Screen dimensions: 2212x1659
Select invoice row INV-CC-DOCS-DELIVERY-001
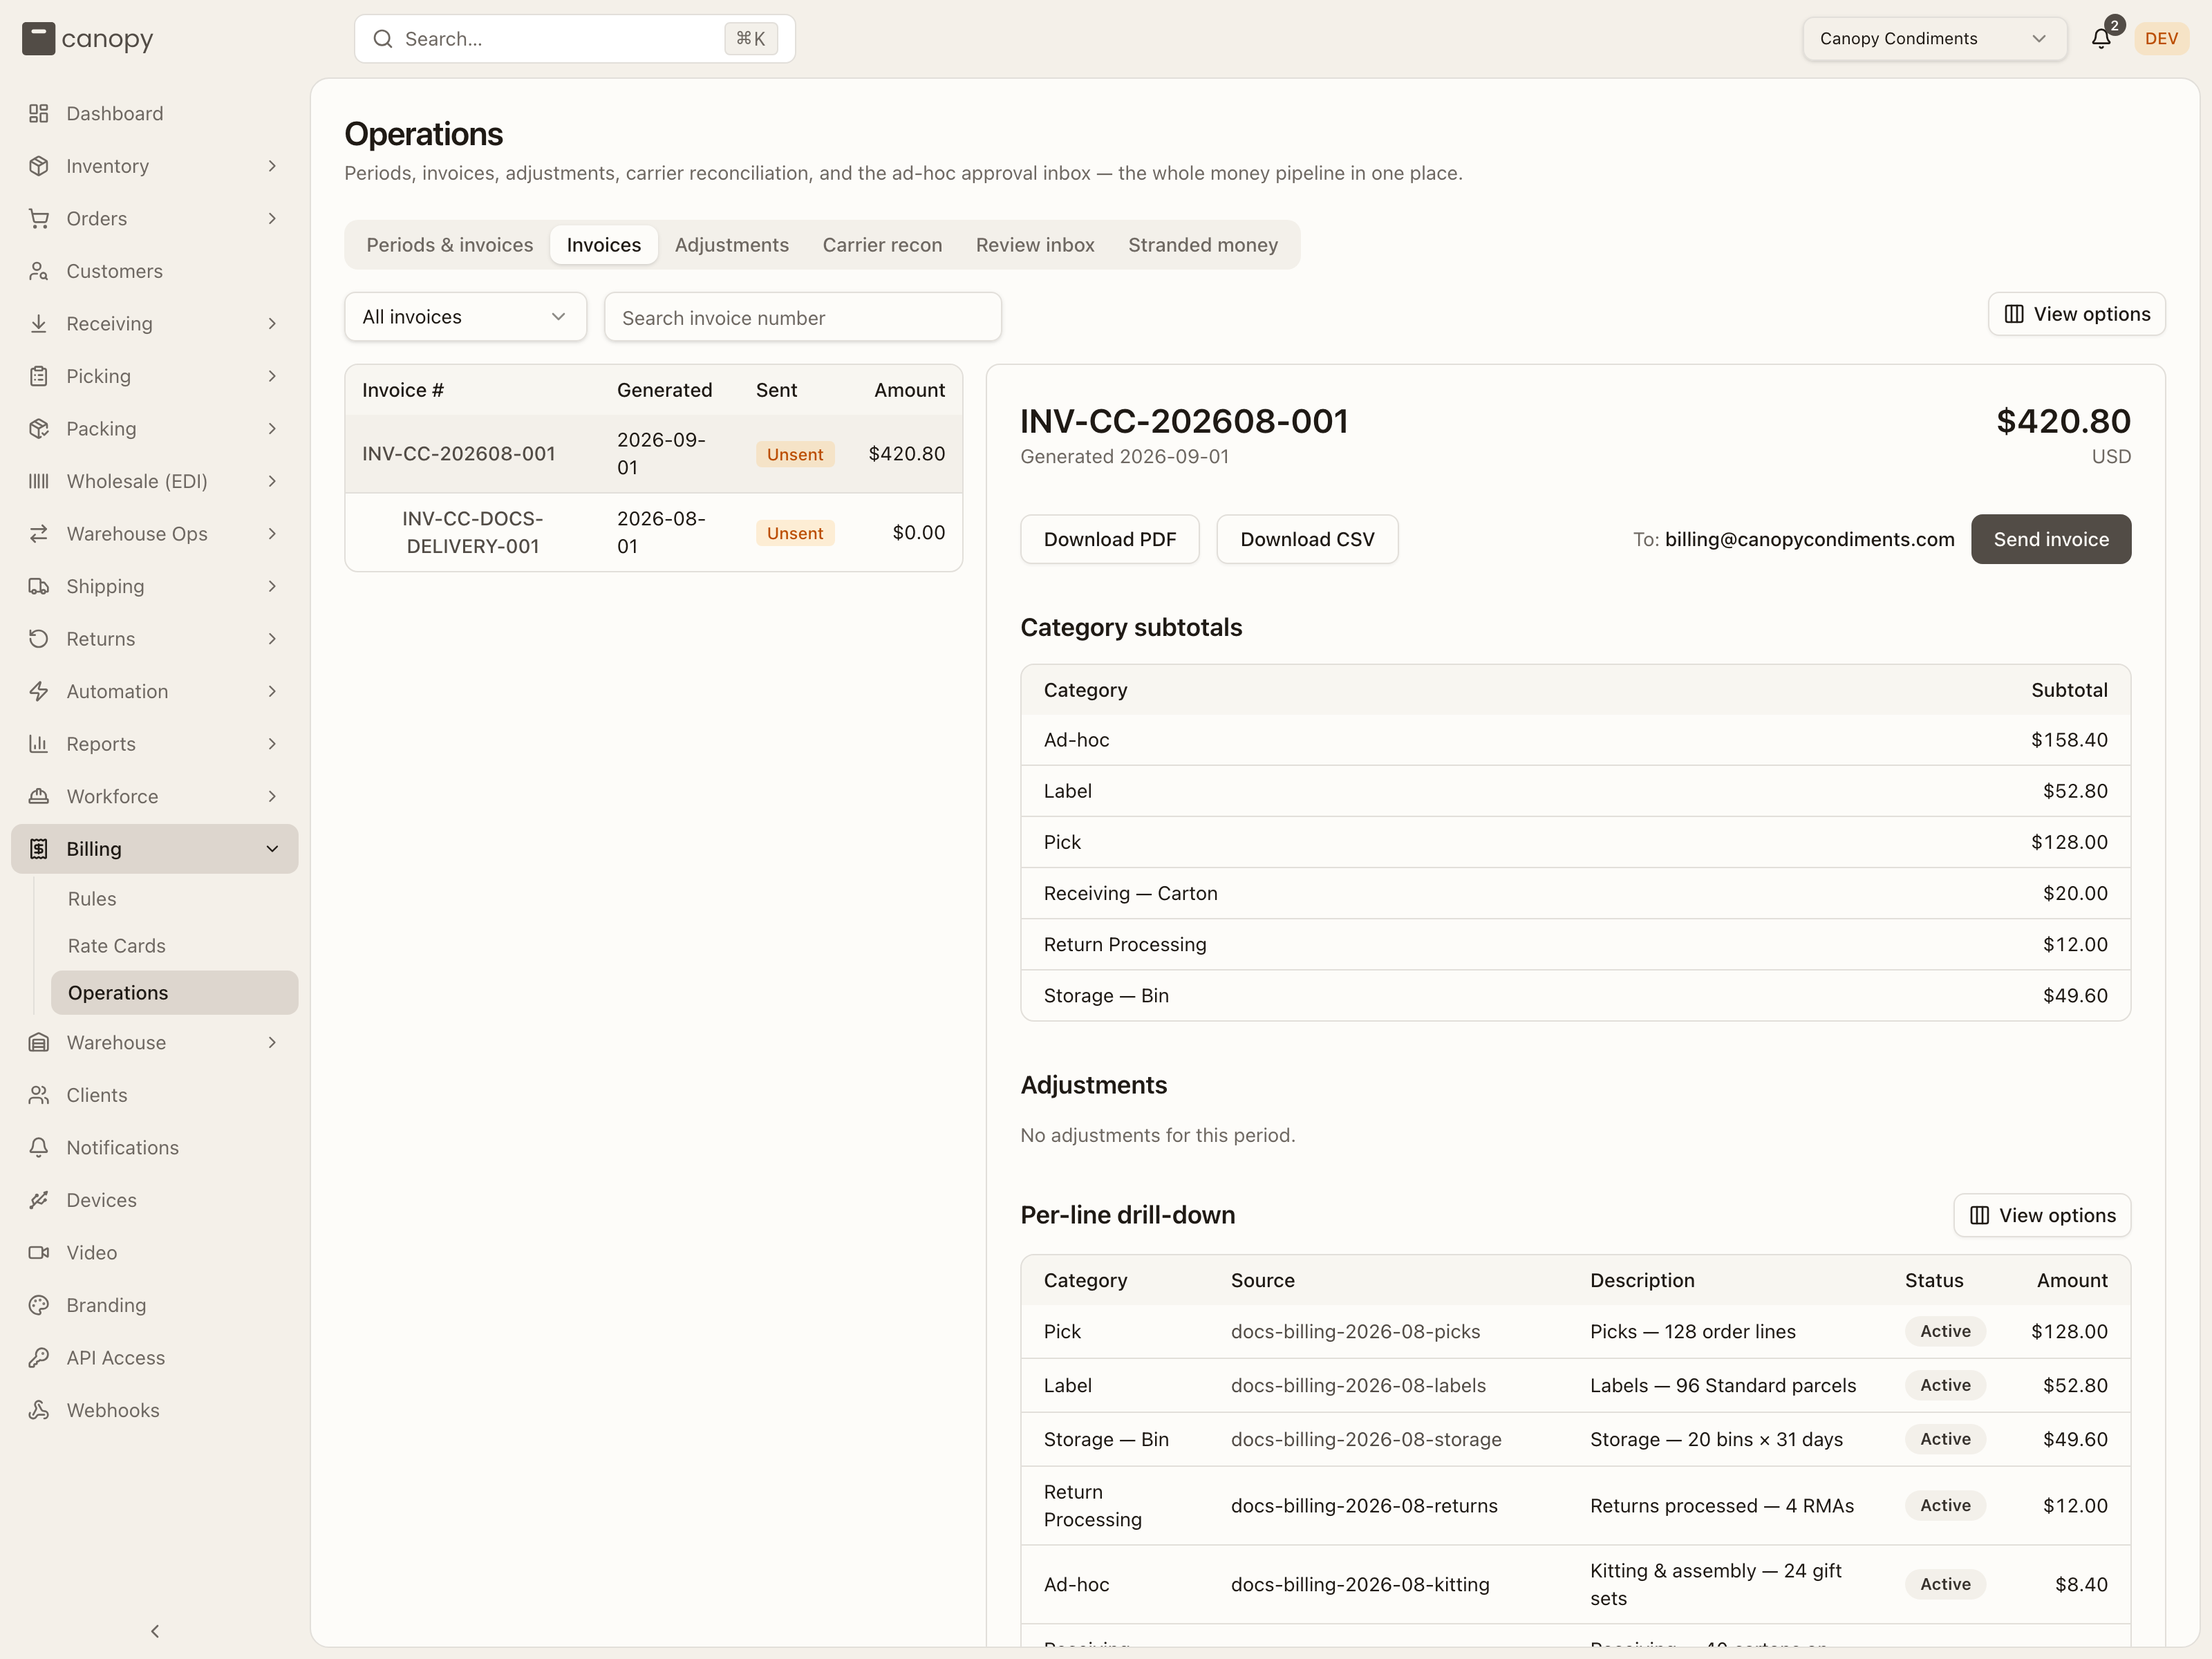tap(654, 533)
